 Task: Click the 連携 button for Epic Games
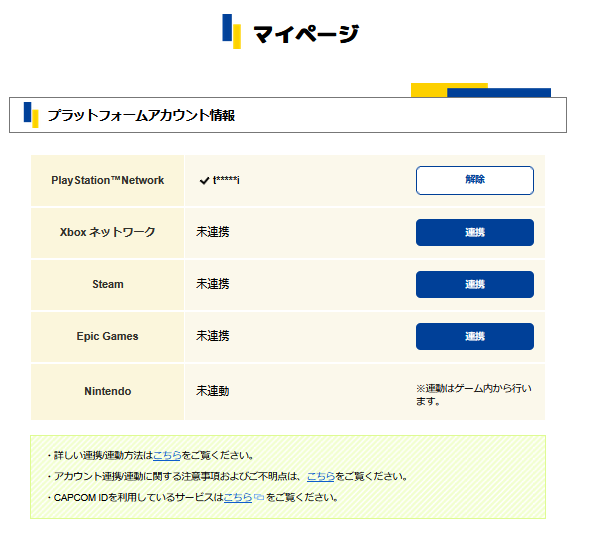474,336
